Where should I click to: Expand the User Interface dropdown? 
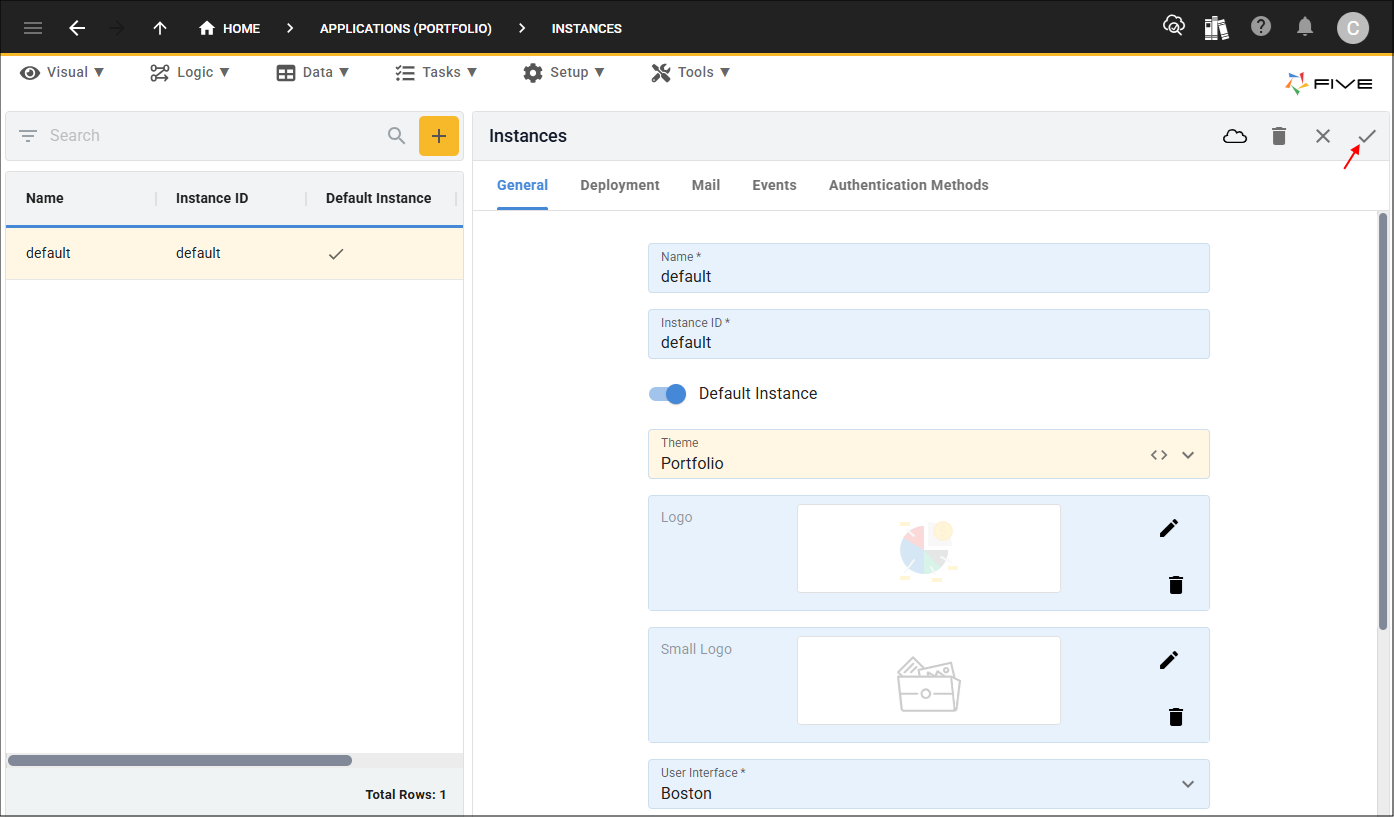pyautogui.click(x=1188, y=784)
